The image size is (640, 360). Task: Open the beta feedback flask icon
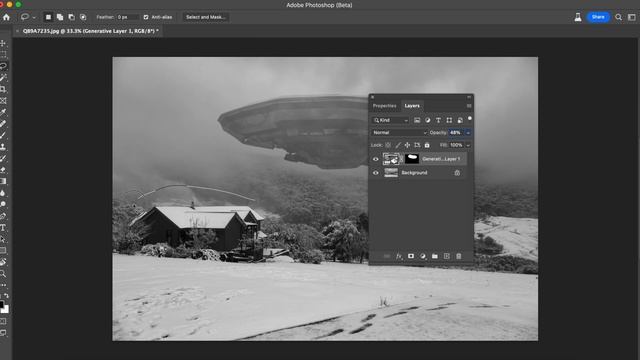(x=578, y=17)
